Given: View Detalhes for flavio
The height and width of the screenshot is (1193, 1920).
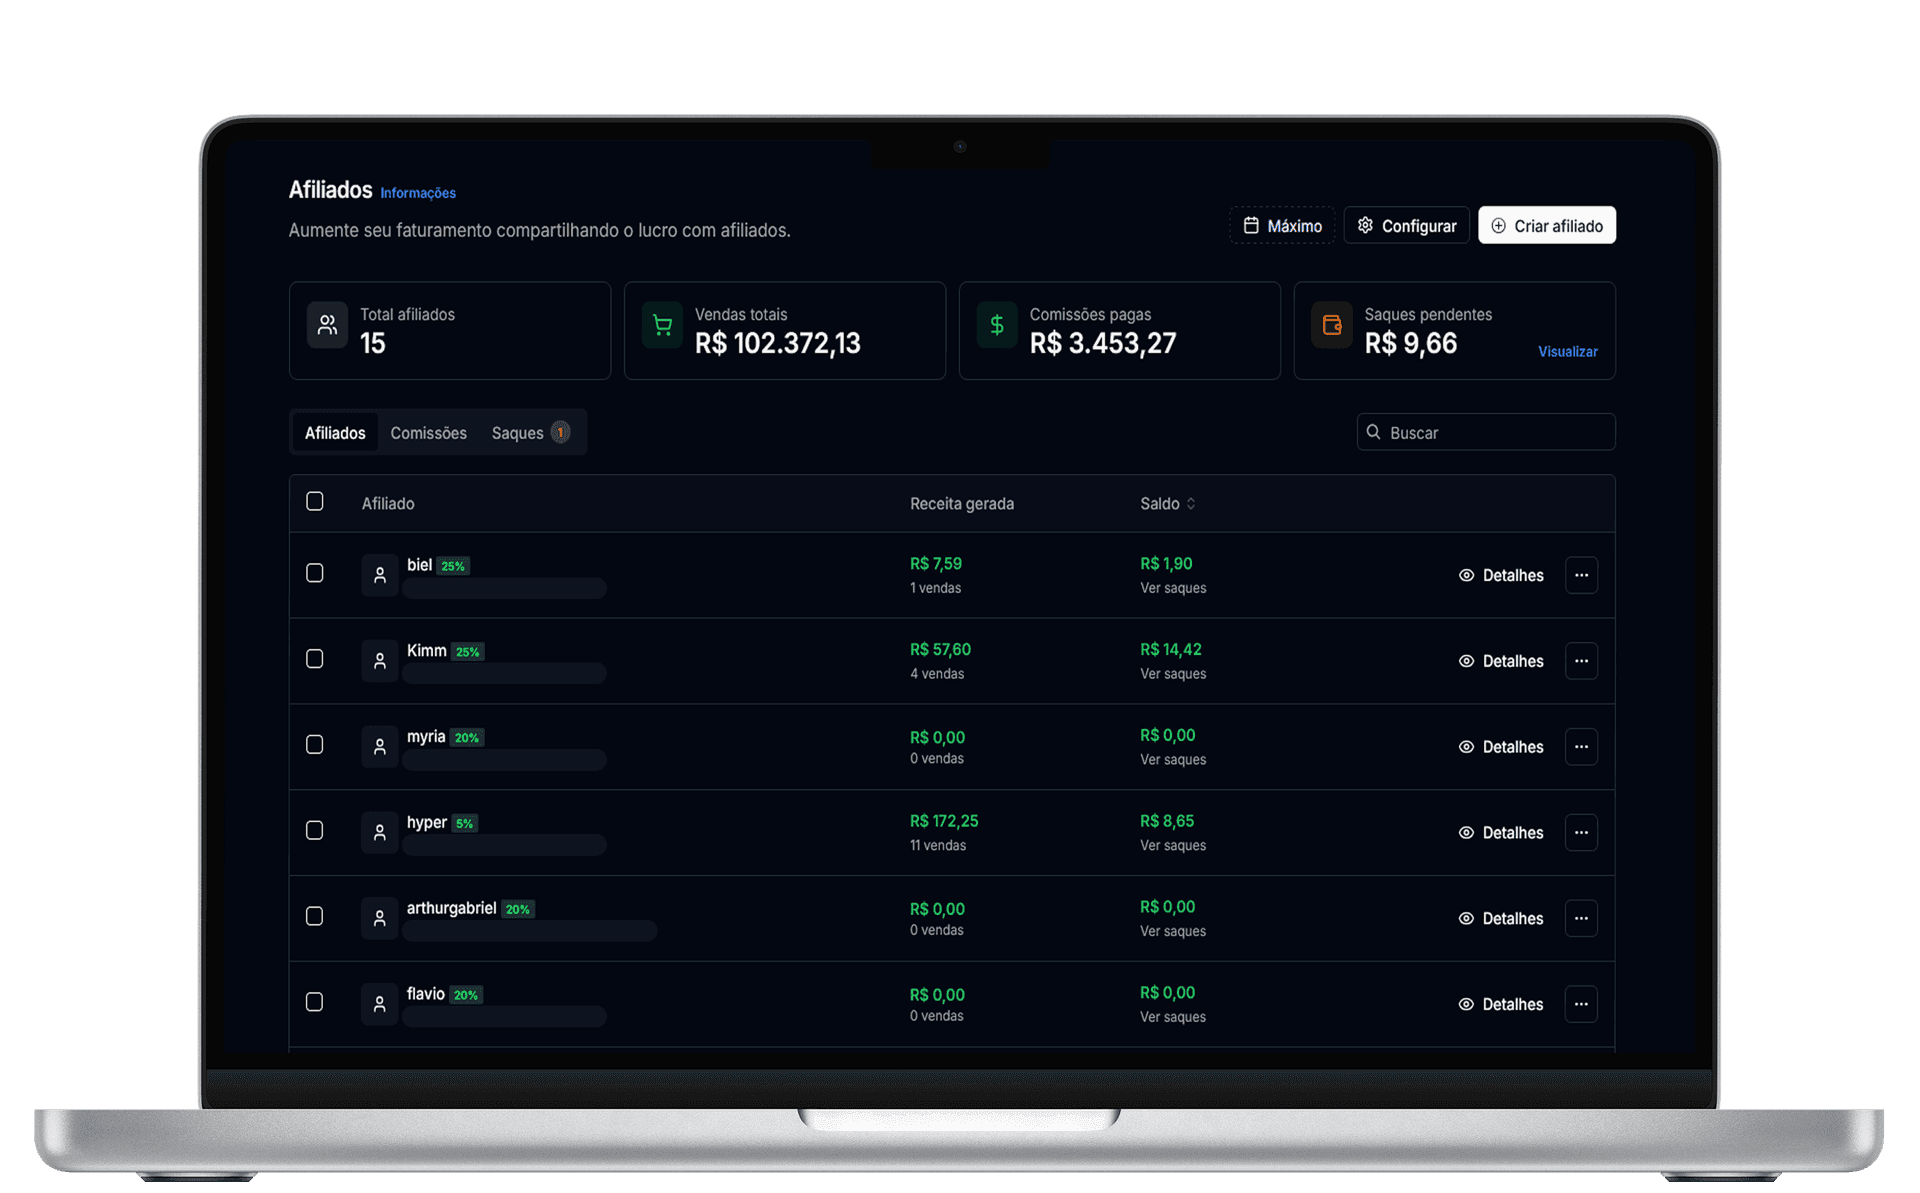Looking at the screenshot, I should (1501, 1004).
